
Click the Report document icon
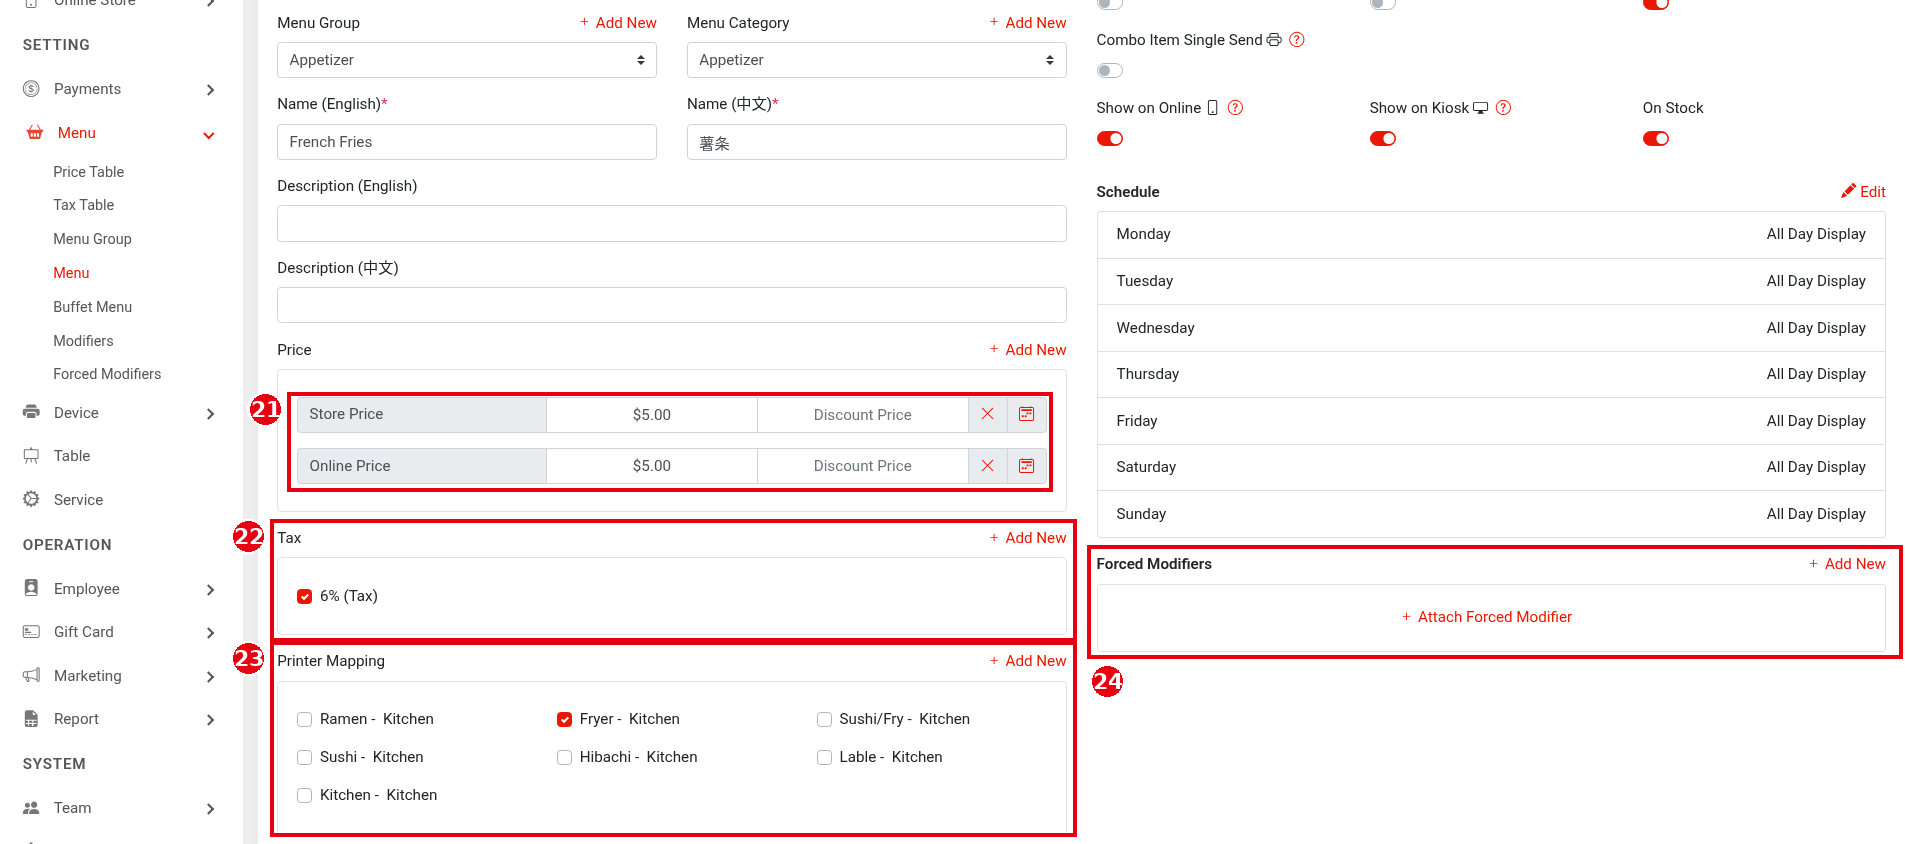(x=32, y=719)
